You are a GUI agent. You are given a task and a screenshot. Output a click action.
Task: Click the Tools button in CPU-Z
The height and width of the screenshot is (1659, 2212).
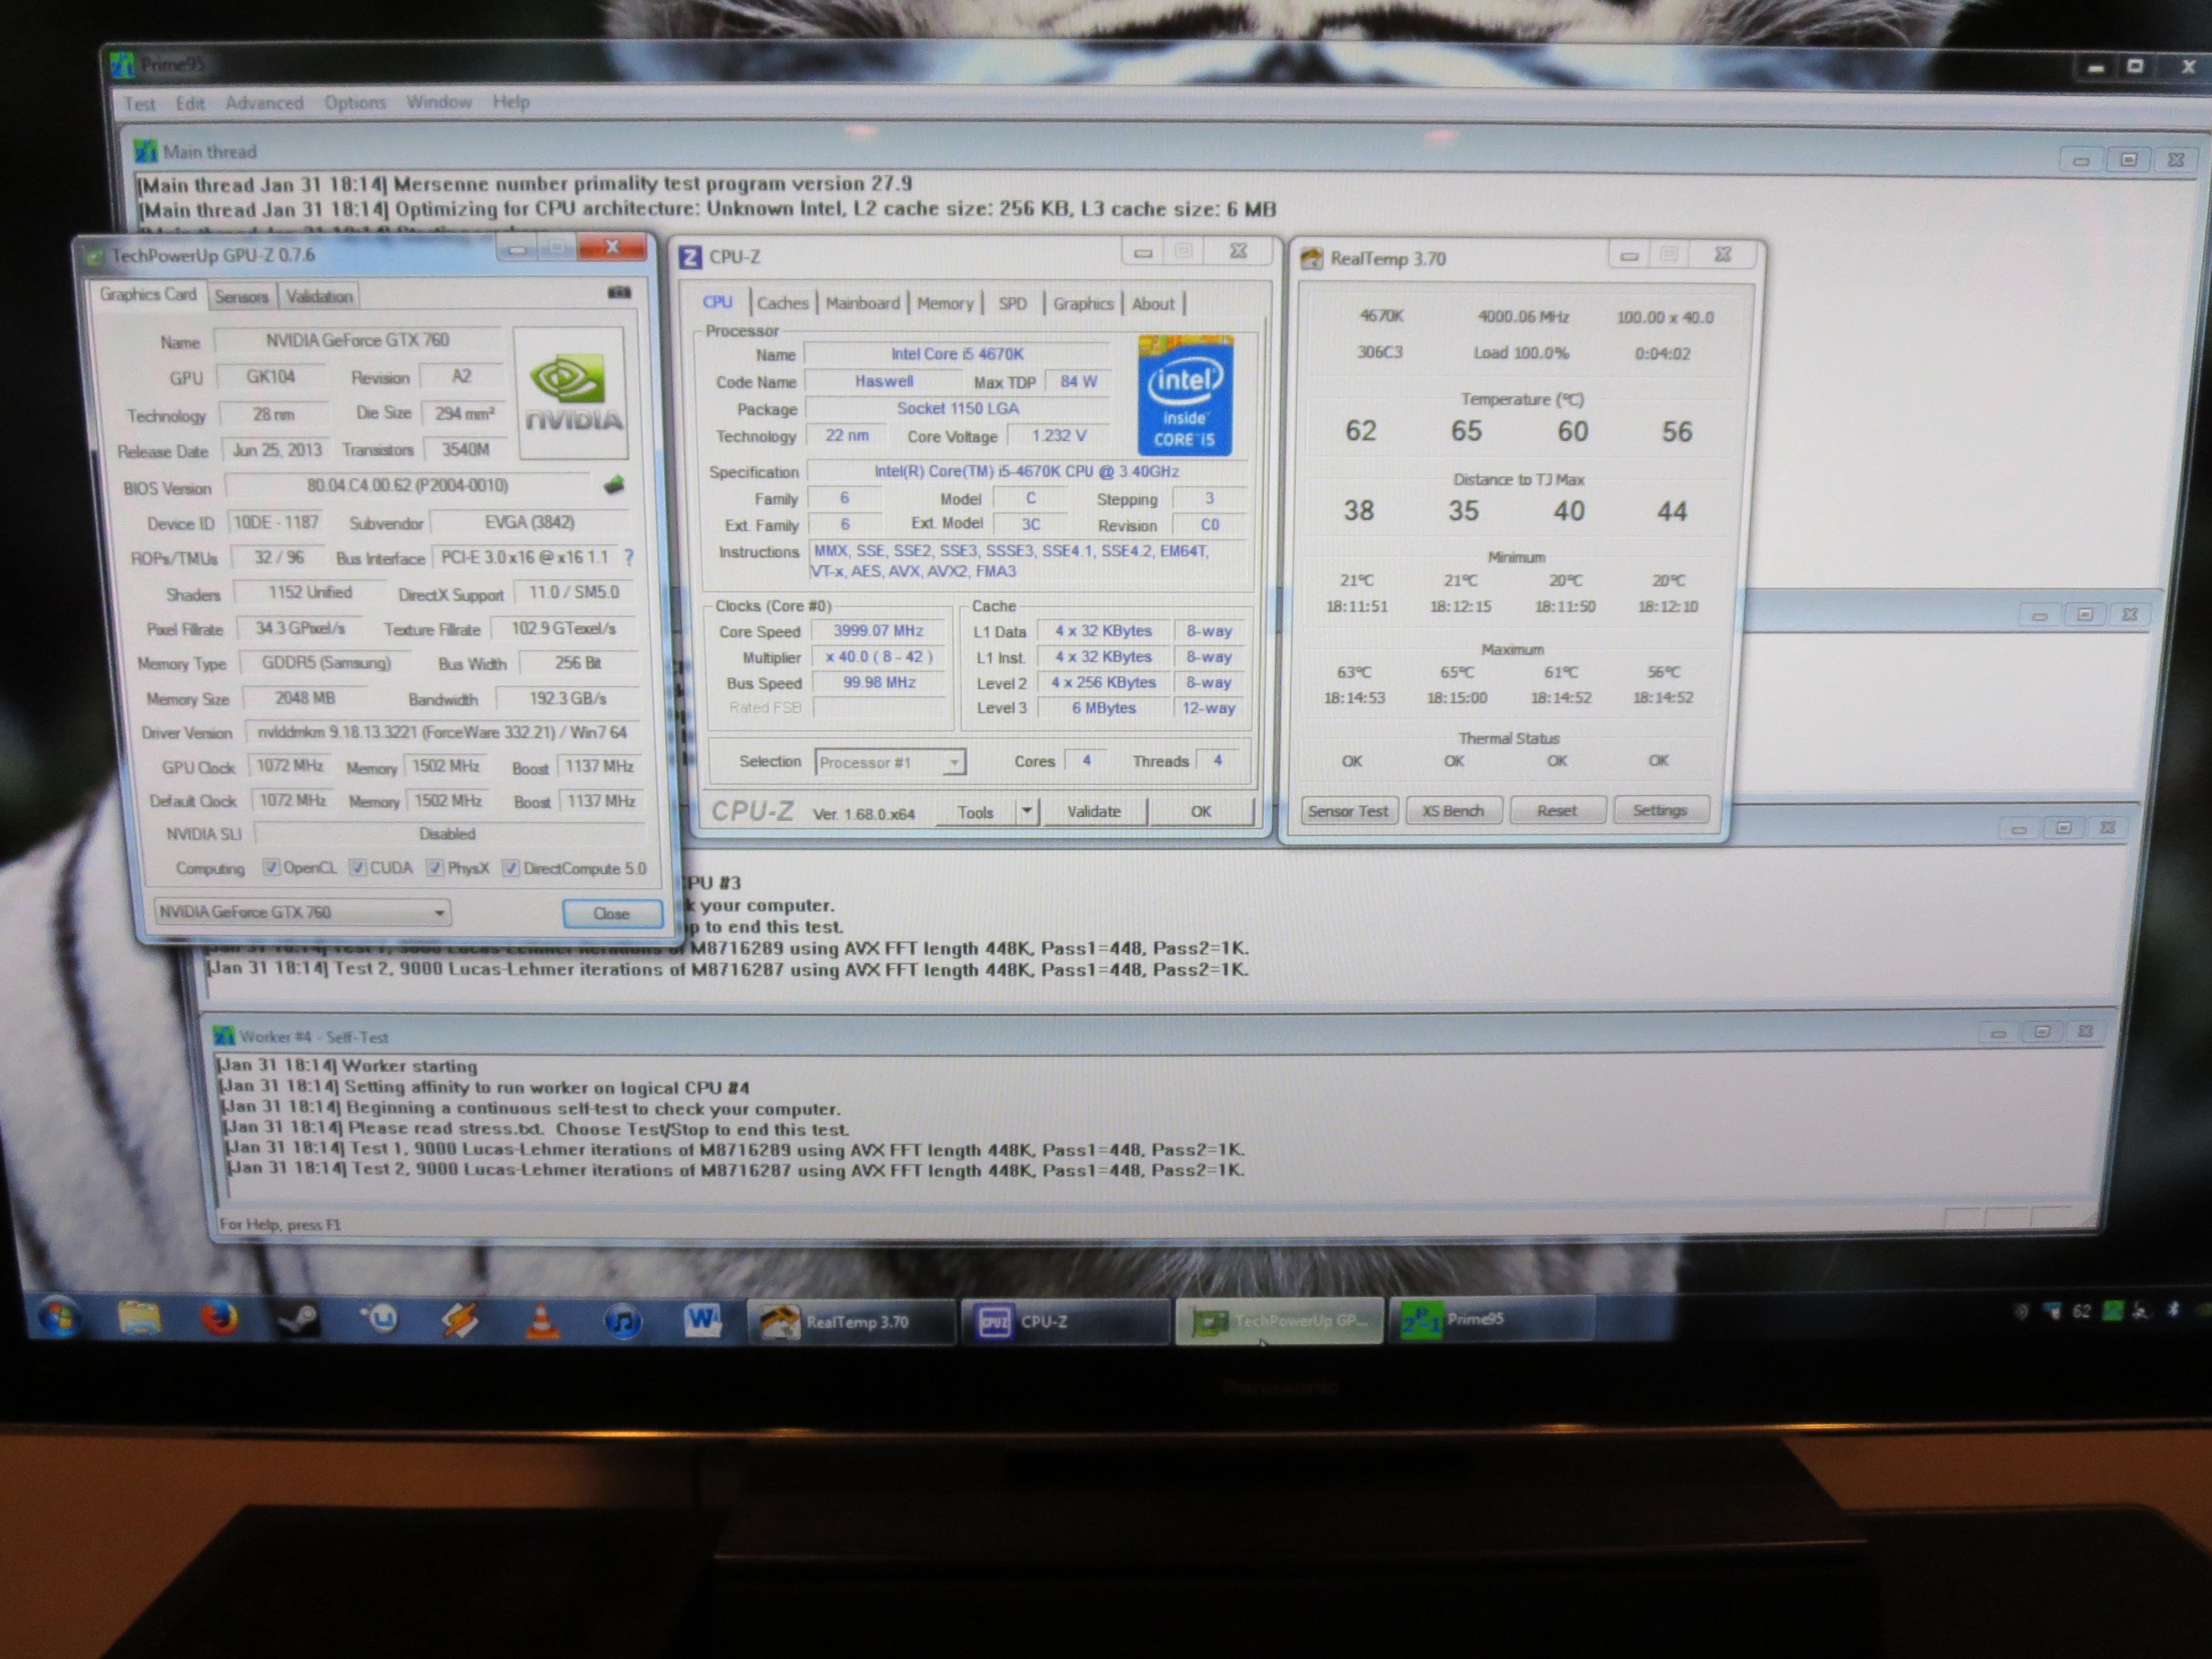(x=976, y=812)
